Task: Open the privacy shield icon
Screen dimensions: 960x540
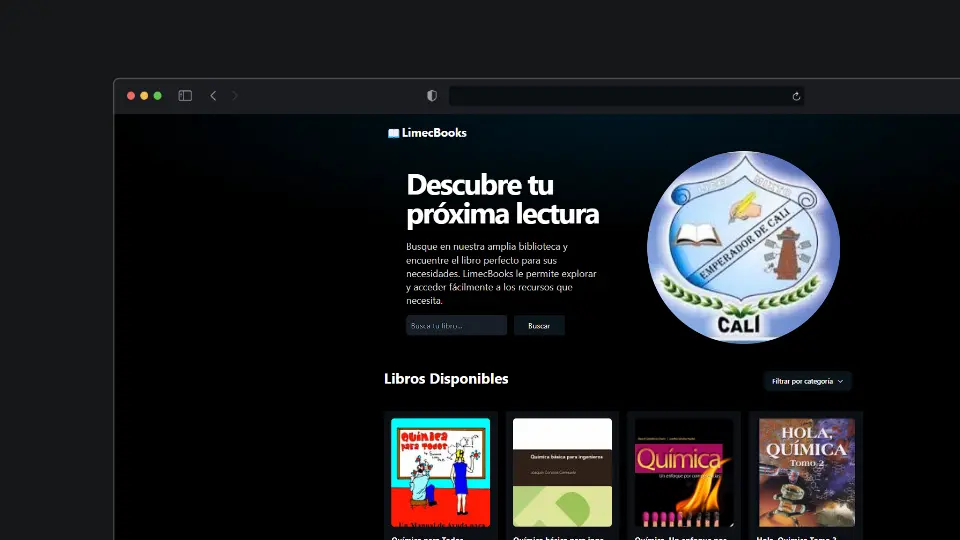Action: (432, 96)
